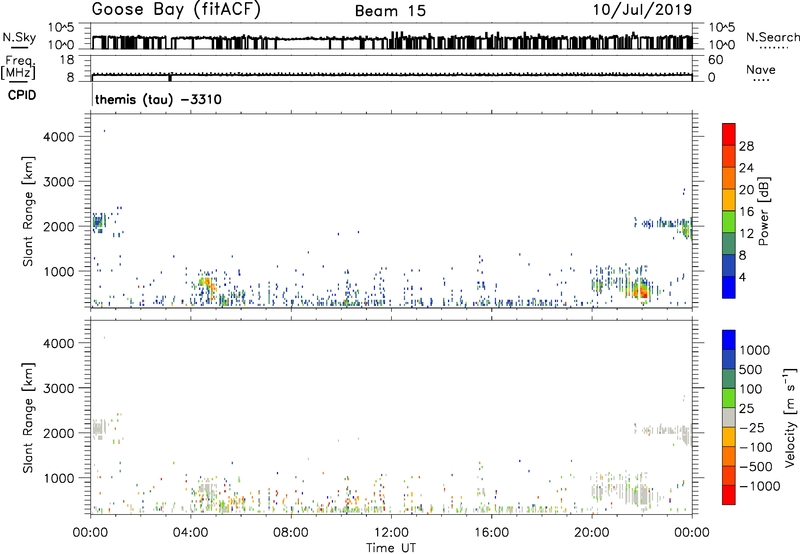Viewport: 800px width, 554px height.
Task: Select the 'N.Search' legend label
Action: [x=772, y=37]
